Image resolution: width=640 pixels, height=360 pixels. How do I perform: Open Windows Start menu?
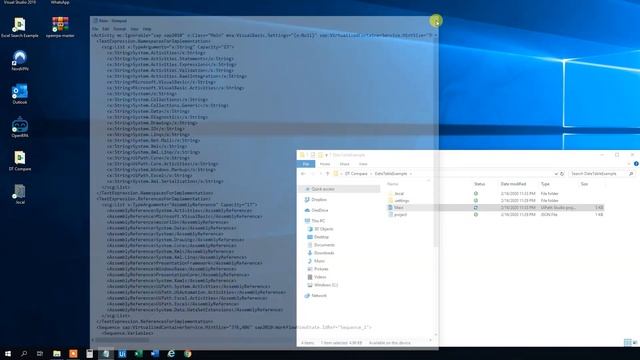tap(8, 353)
